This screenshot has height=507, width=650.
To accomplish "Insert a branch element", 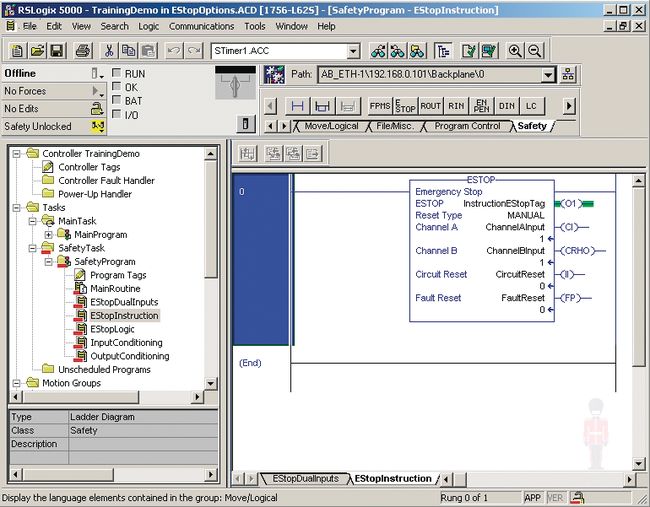I will (x=322, y=106).
